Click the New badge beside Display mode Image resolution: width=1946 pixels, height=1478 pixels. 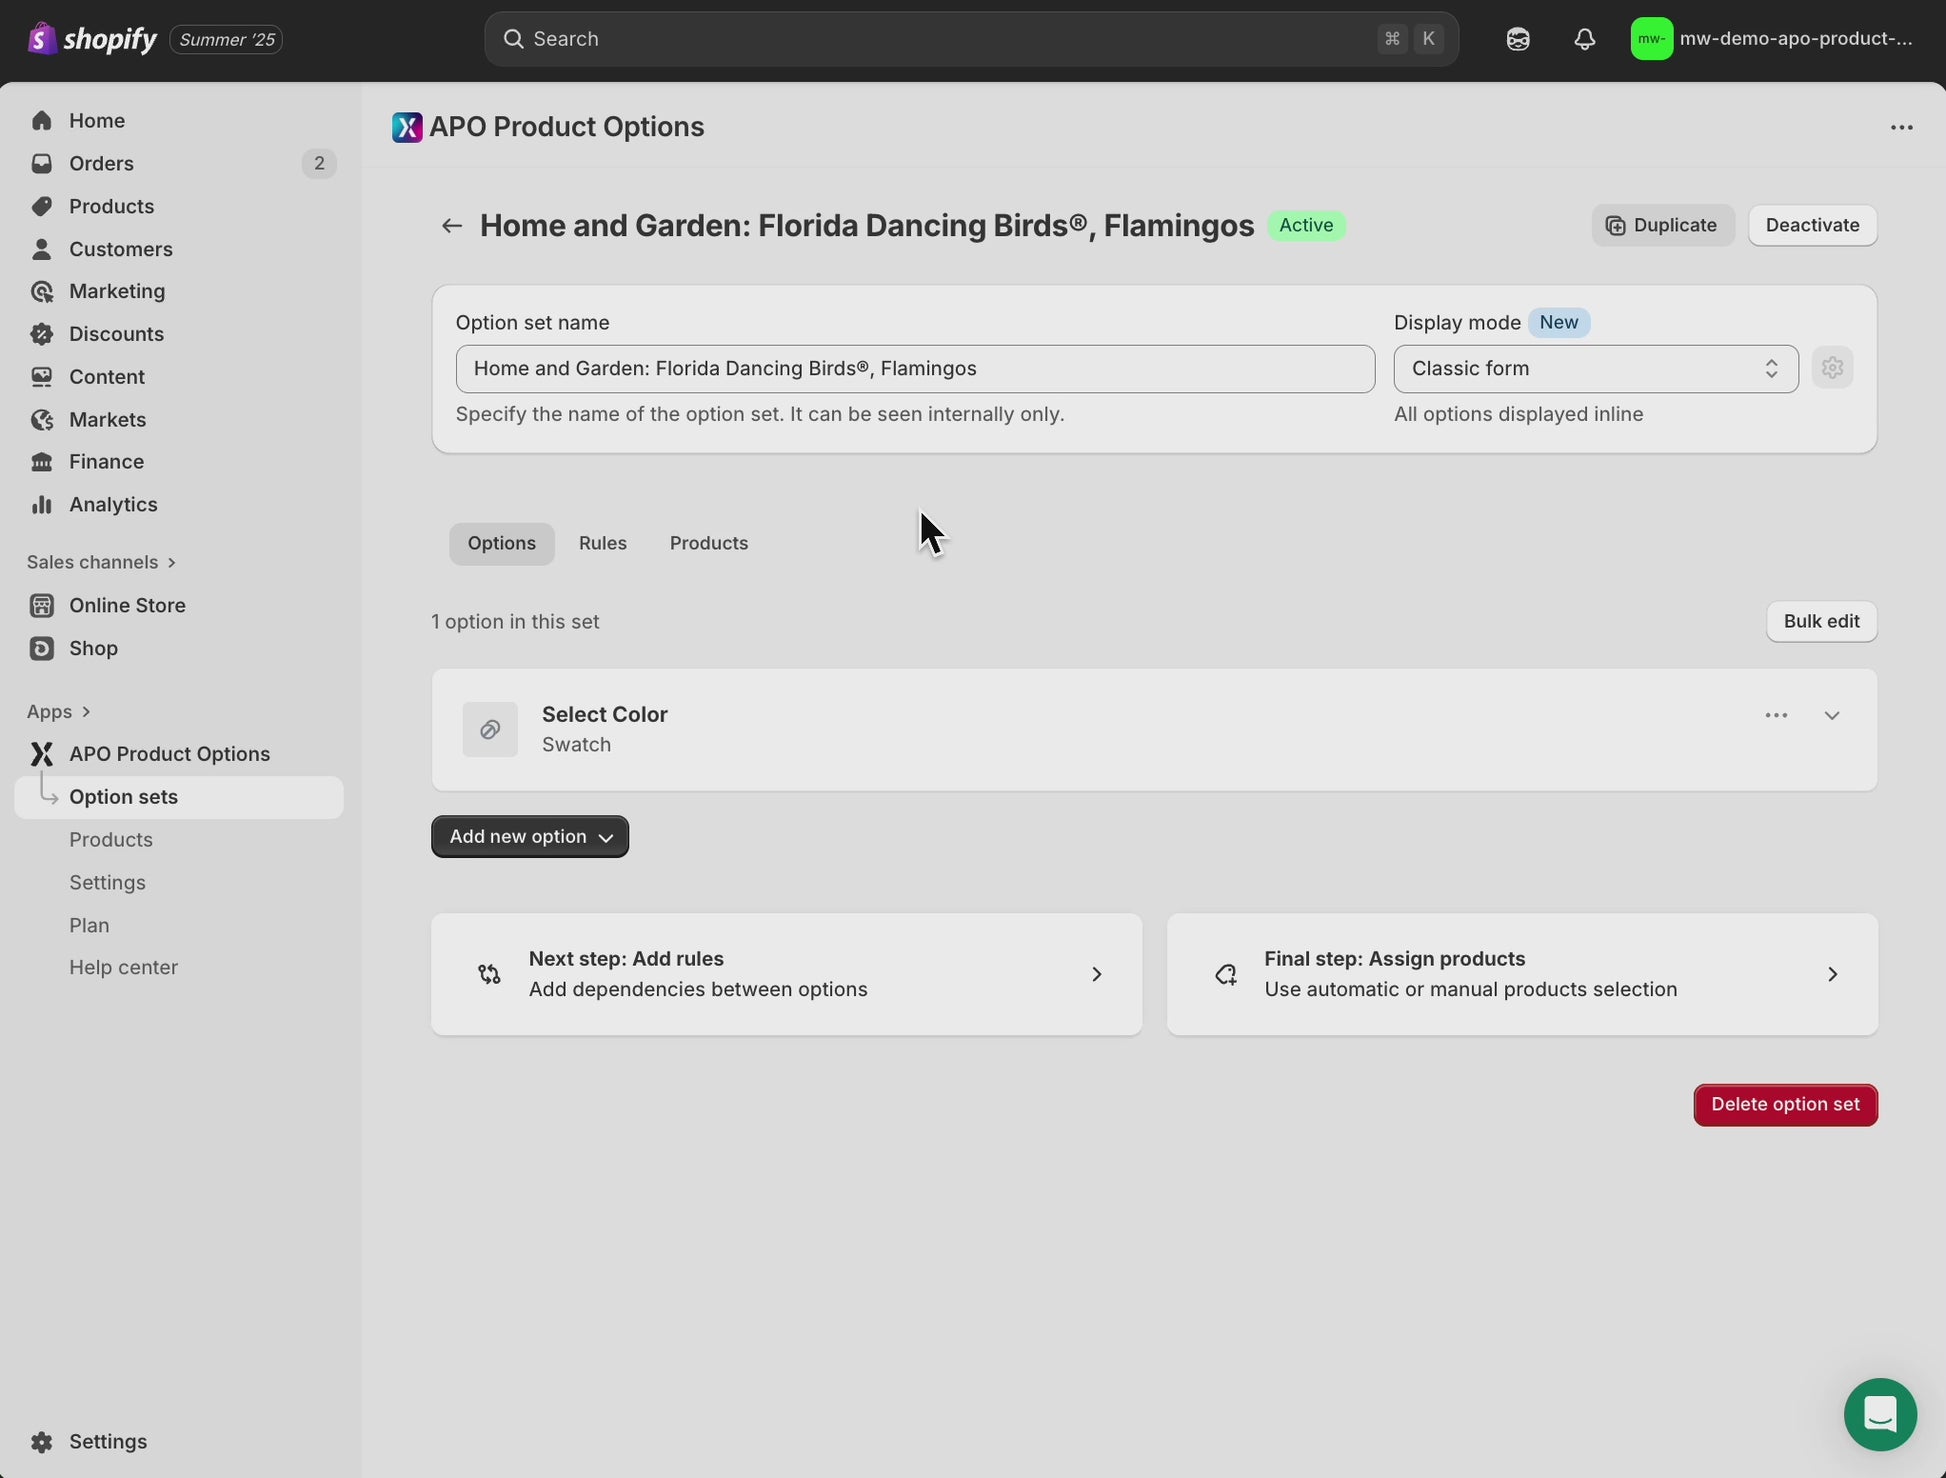tap(1558, 323)
